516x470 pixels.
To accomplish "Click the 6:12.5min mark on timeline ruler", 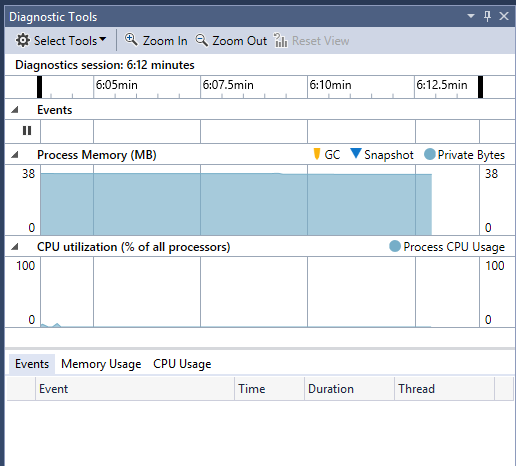I will (x=442, y=85).
